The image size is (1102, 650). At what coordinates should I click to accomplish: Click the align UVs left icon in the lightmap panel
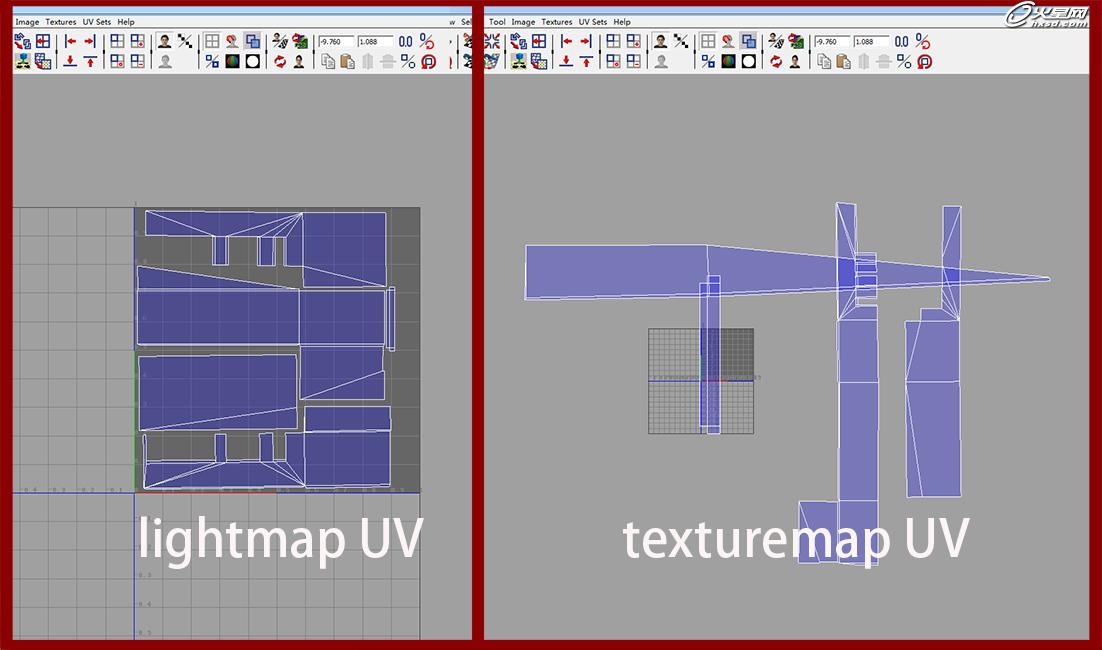coord(70,41)
